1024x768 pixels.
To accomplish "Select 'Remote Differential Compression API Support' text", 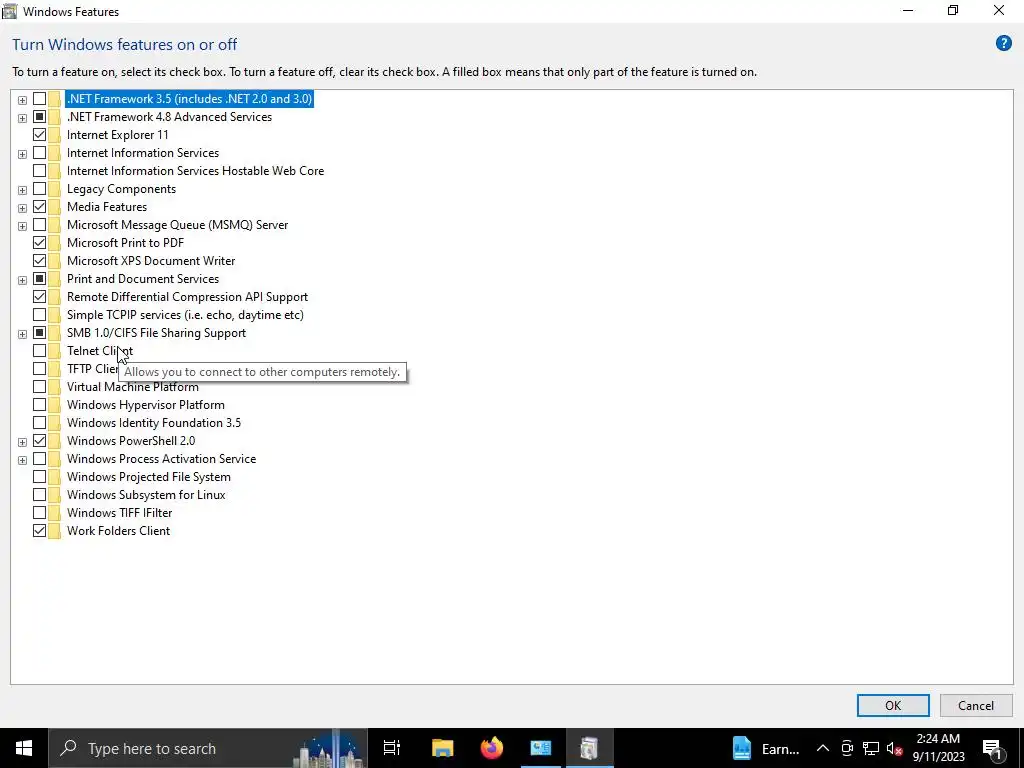I will pos(187,297).
